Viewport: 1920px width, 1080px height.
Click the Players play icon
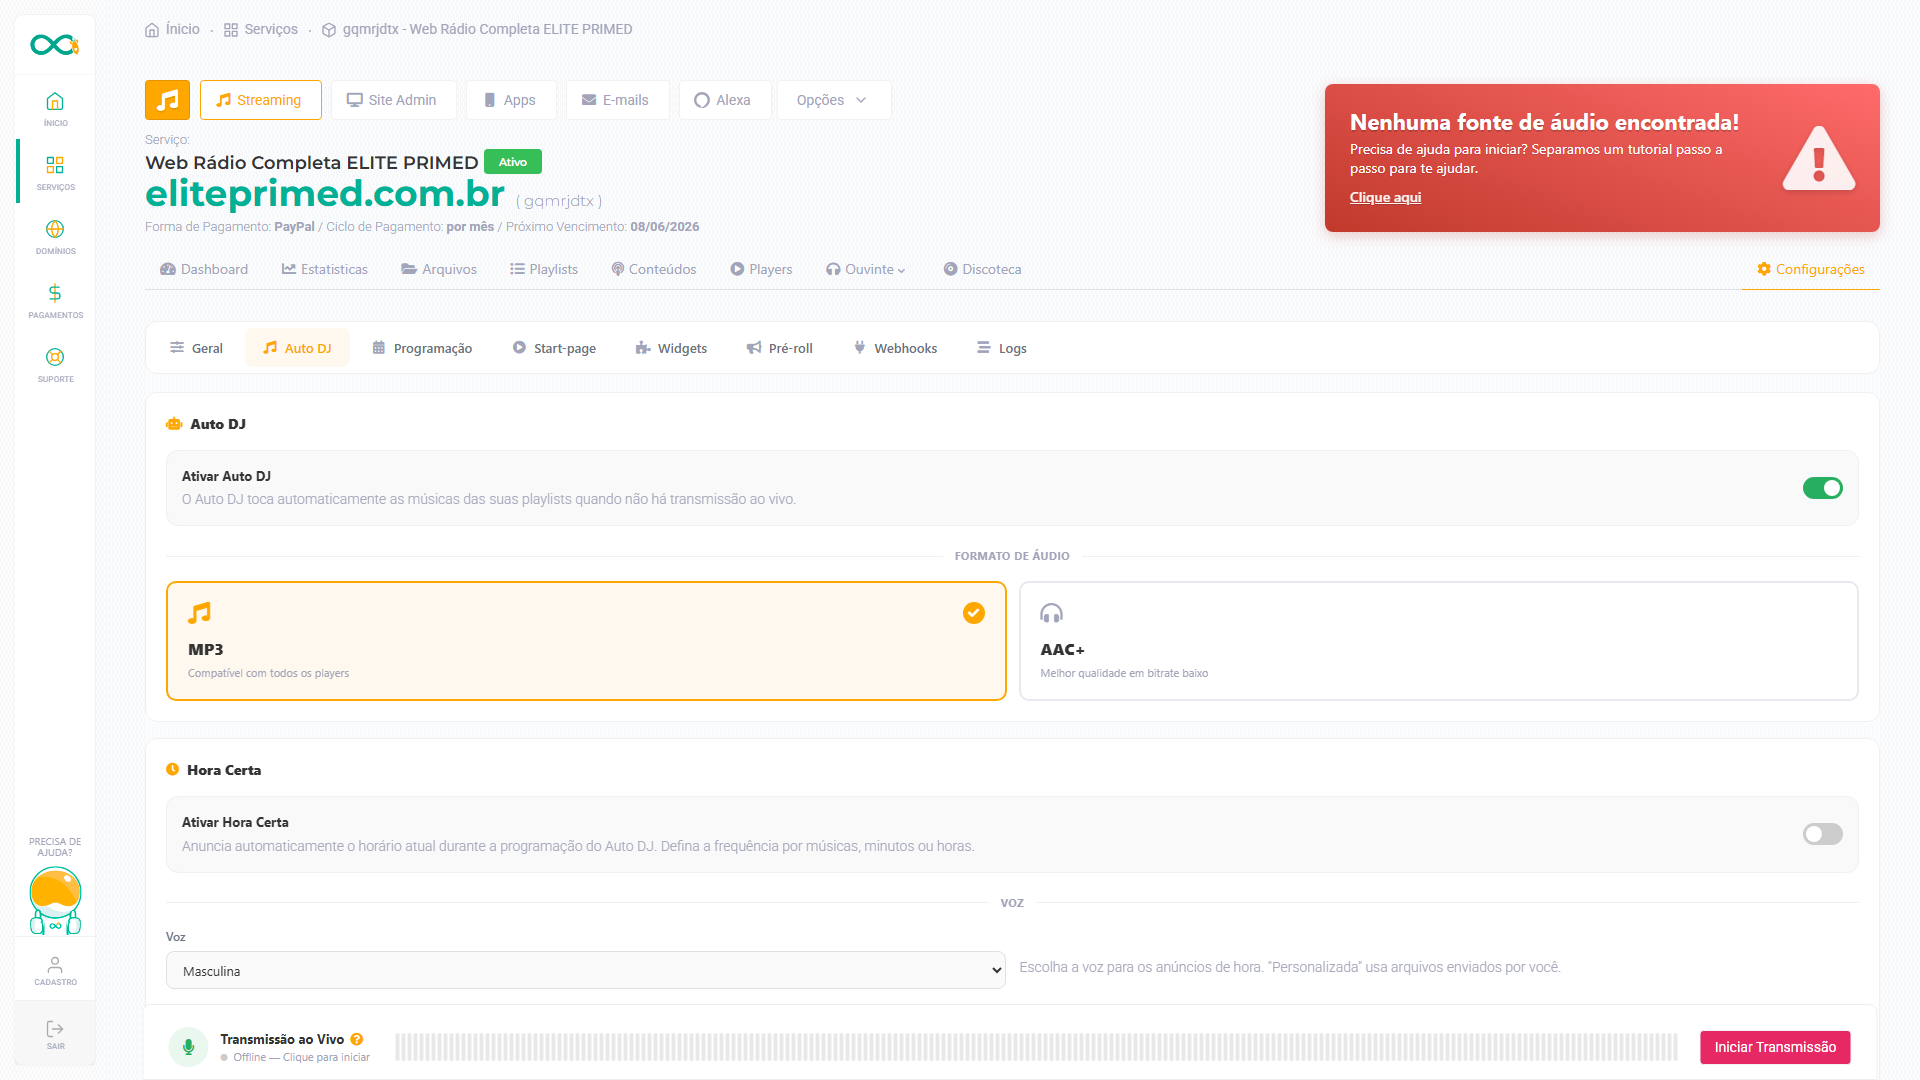click(737, 269)
